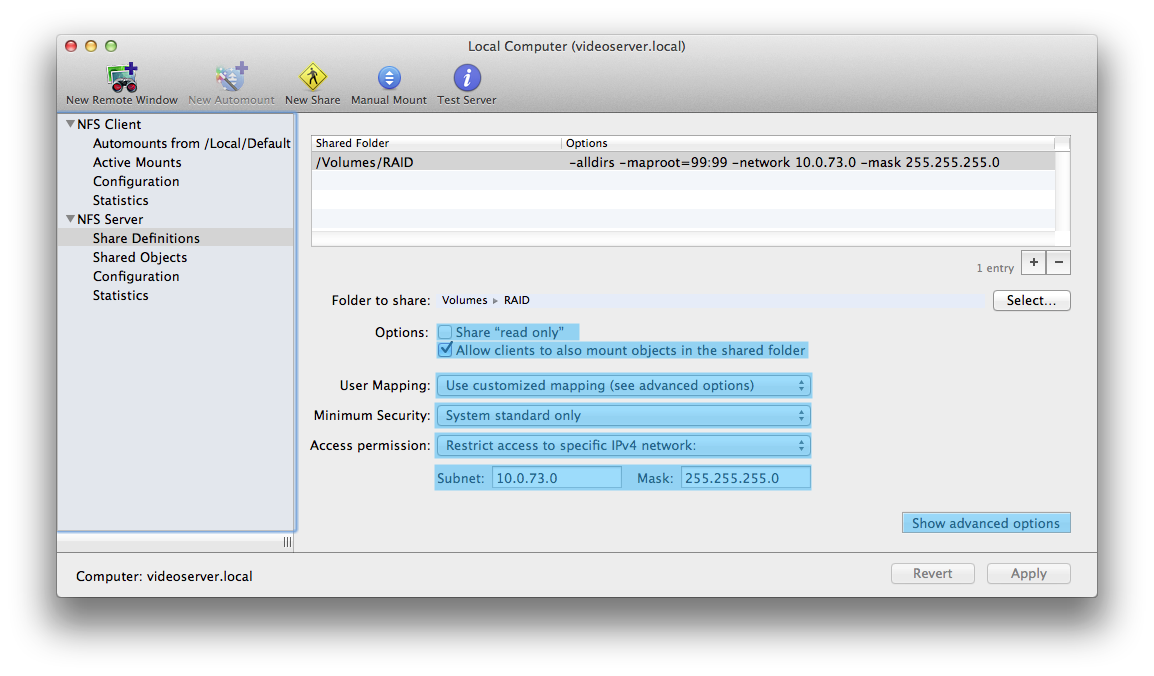Click the Shared Folder column header
The width and height of the screenshot is (1154, 676).
coord(436,143)
